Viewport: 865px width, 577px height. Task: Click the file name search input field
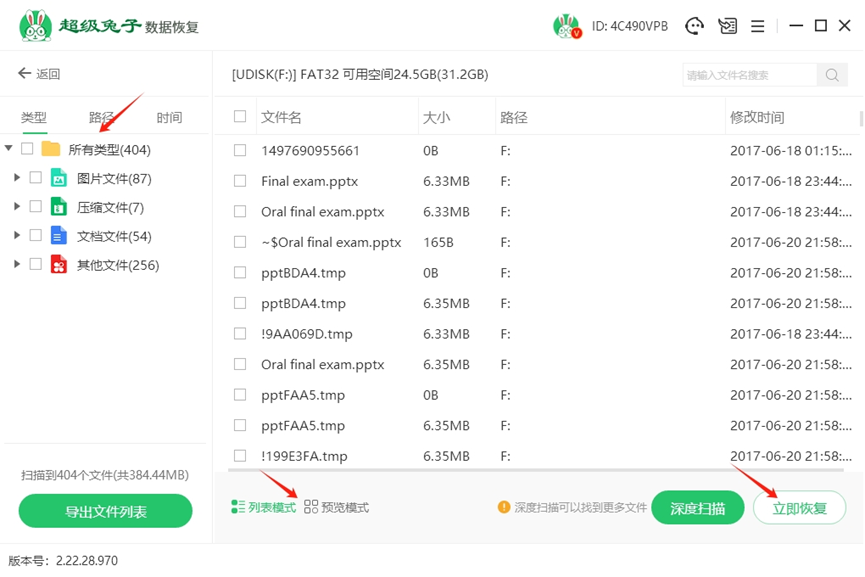750,75
